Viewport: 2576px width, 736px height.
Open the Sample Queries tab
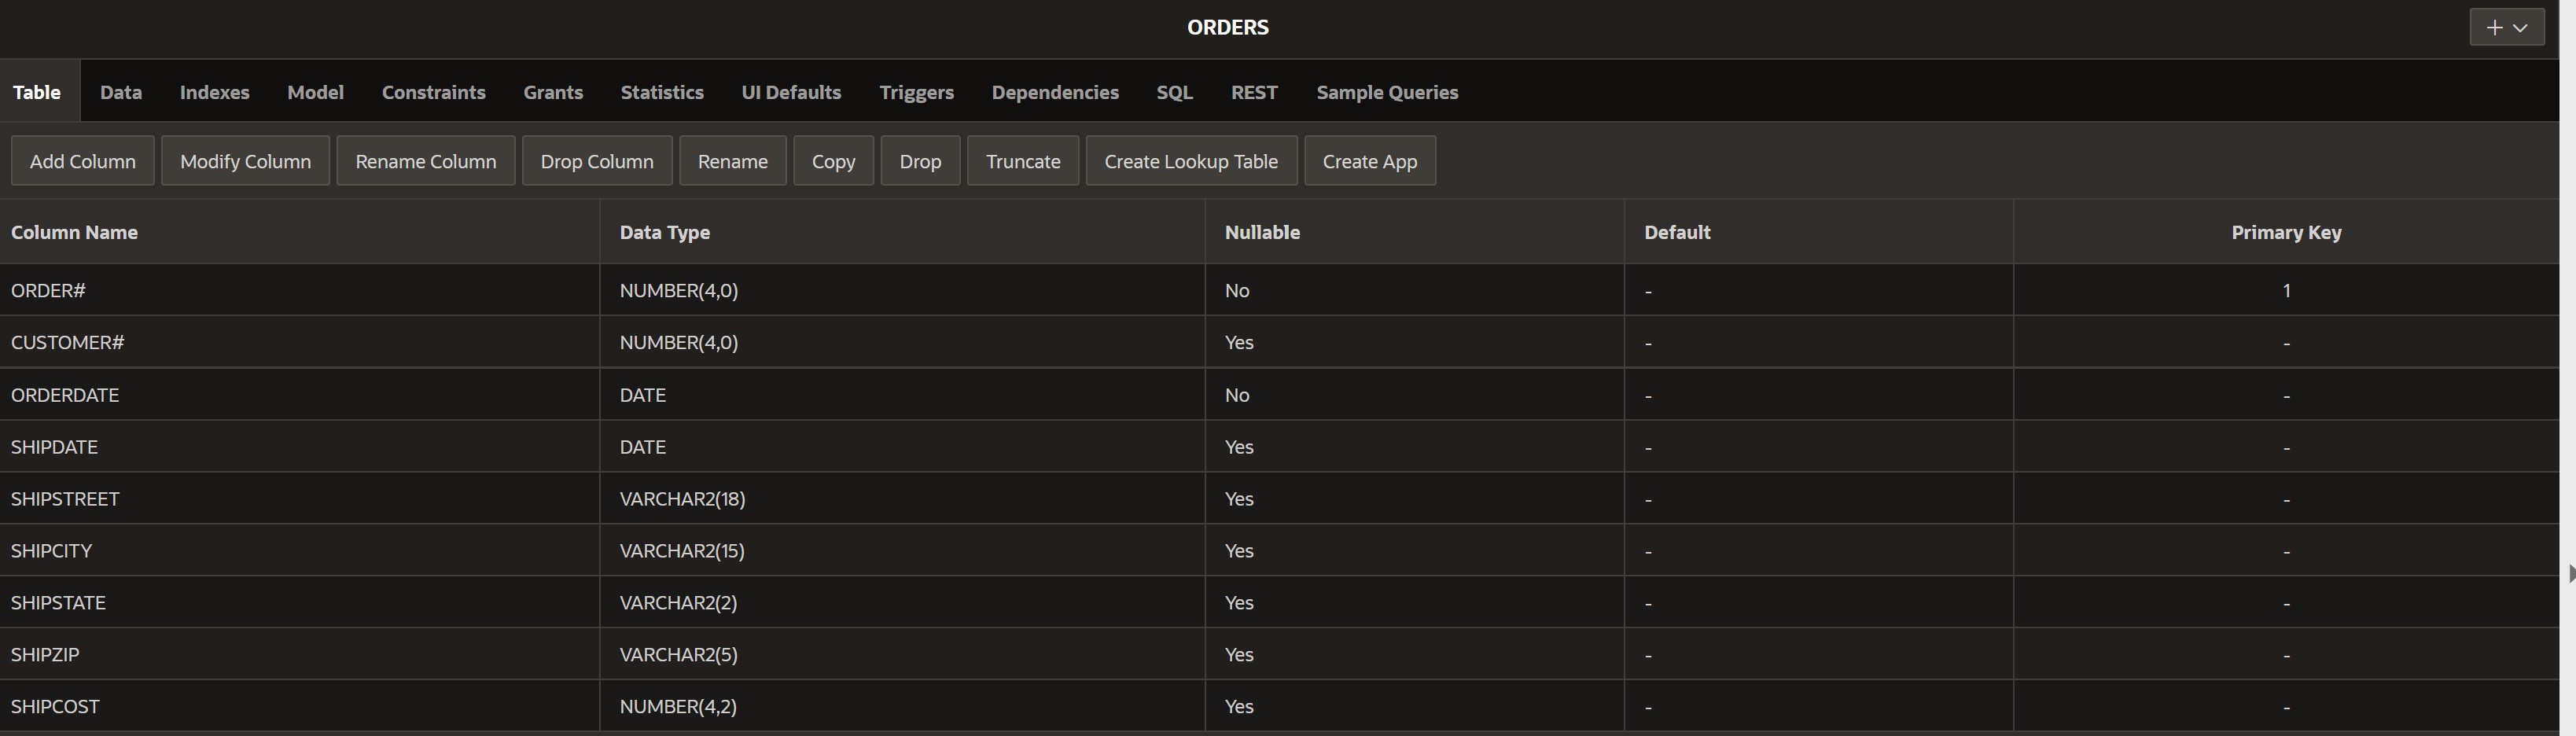coord(1386,91)
